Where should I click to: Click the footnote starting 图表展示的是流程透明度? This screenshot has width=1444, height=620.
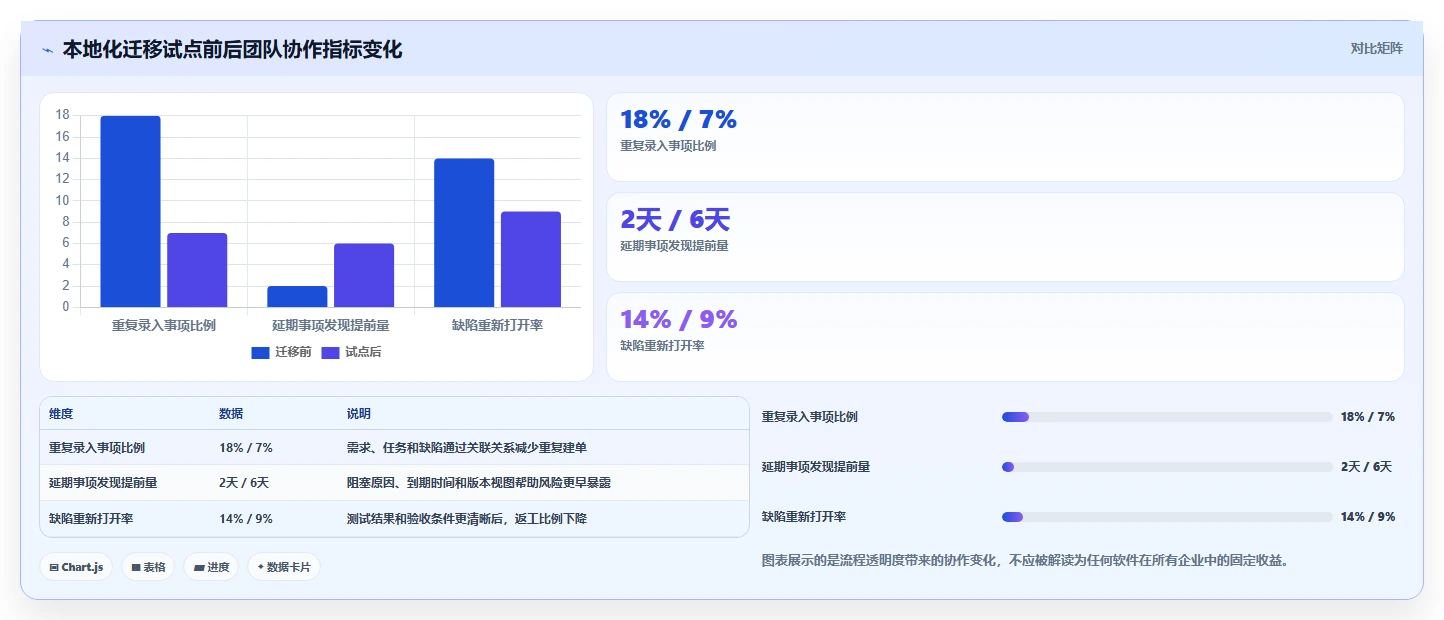(x=1028, y=560)
